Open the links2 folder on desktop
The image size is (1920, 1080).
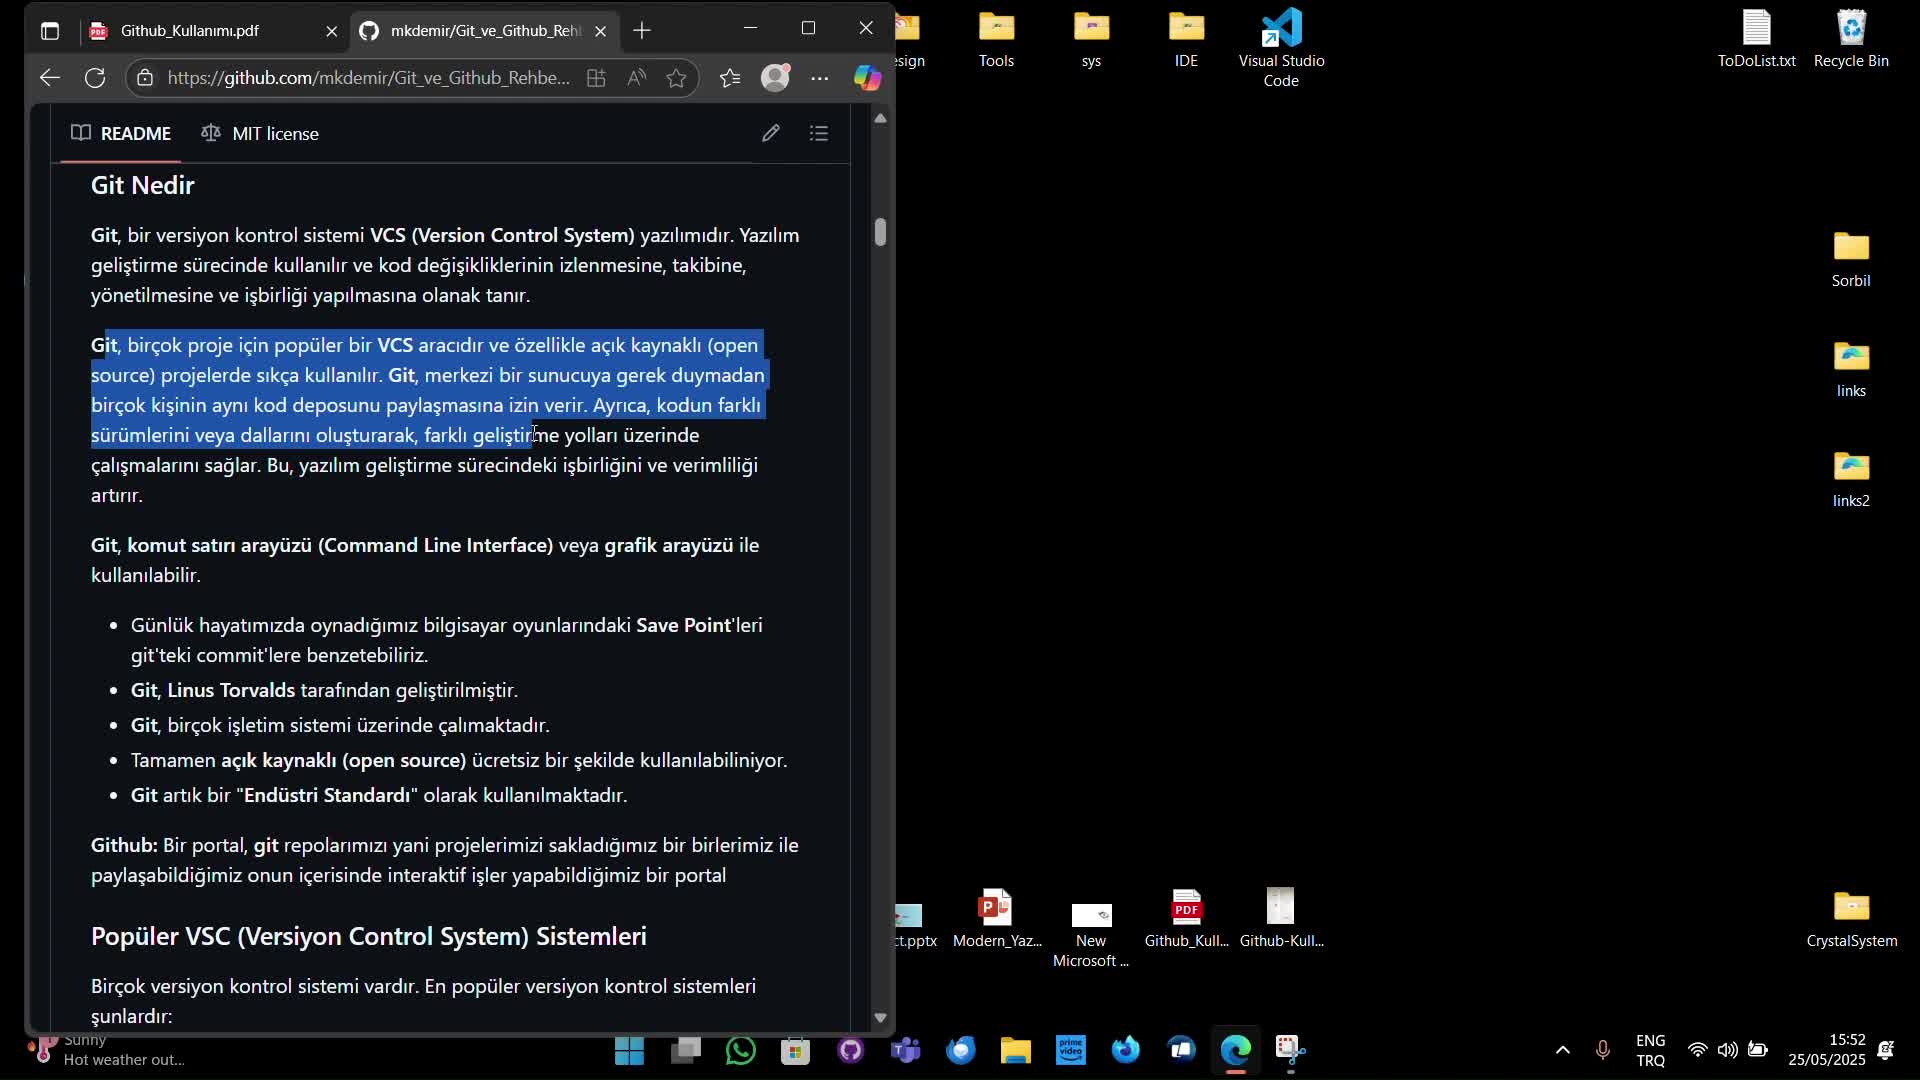click(x=1851, y=480)
